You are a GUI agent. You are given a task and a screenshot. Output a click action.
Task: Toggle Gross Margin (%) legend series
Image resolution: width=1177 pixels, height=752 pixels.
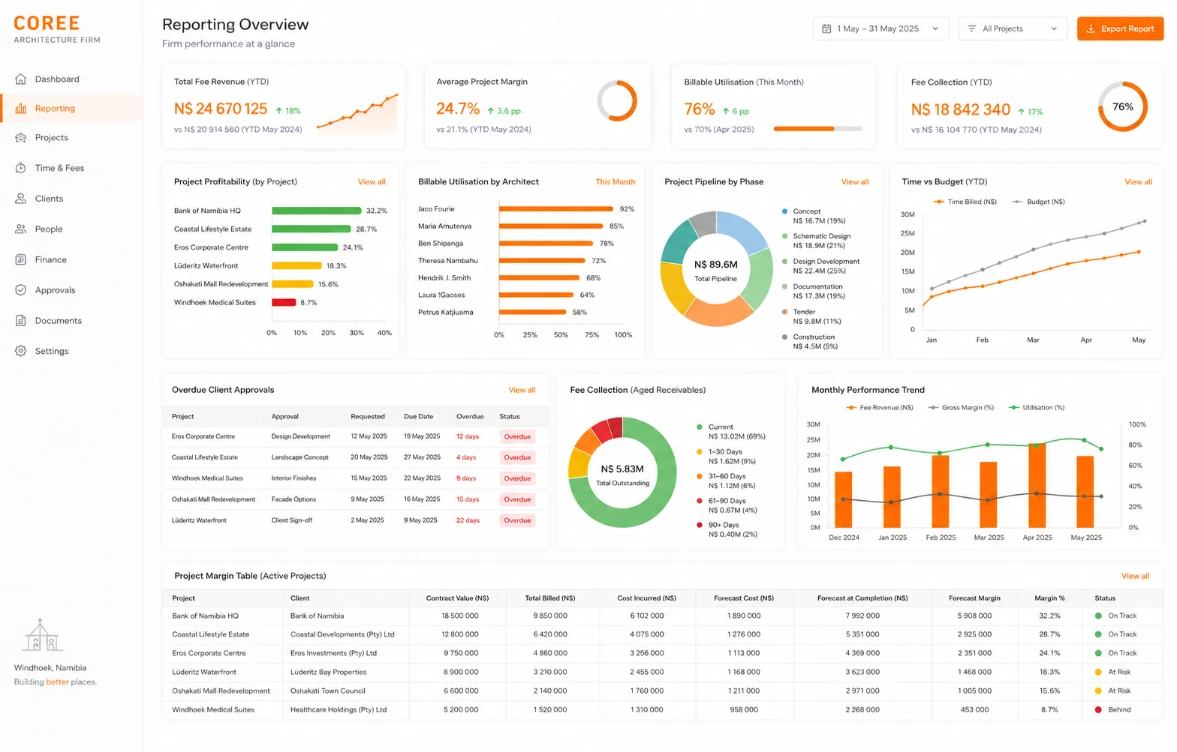(961, 408)
